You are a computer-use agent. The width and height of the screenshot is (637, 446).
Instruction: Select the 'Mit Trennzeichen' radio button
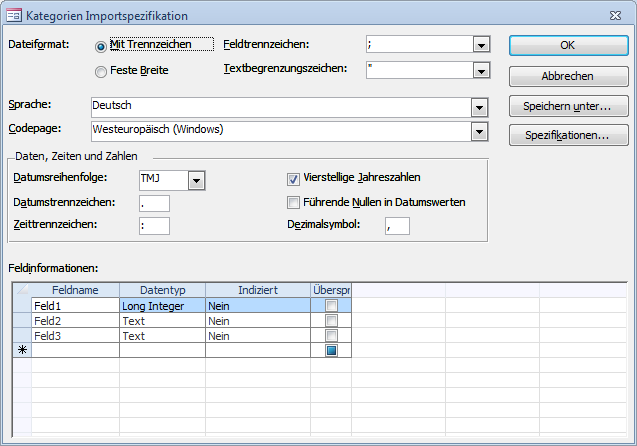point(101,46)
